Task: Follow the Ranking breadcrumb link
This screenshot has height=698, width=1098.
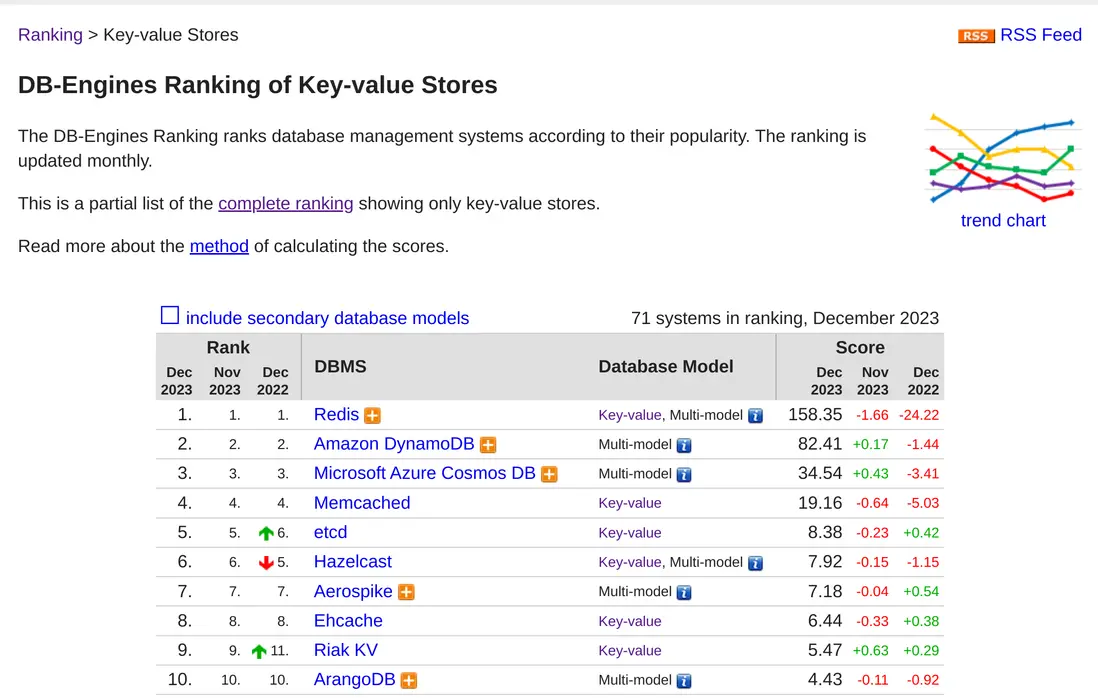Action: 50,34
